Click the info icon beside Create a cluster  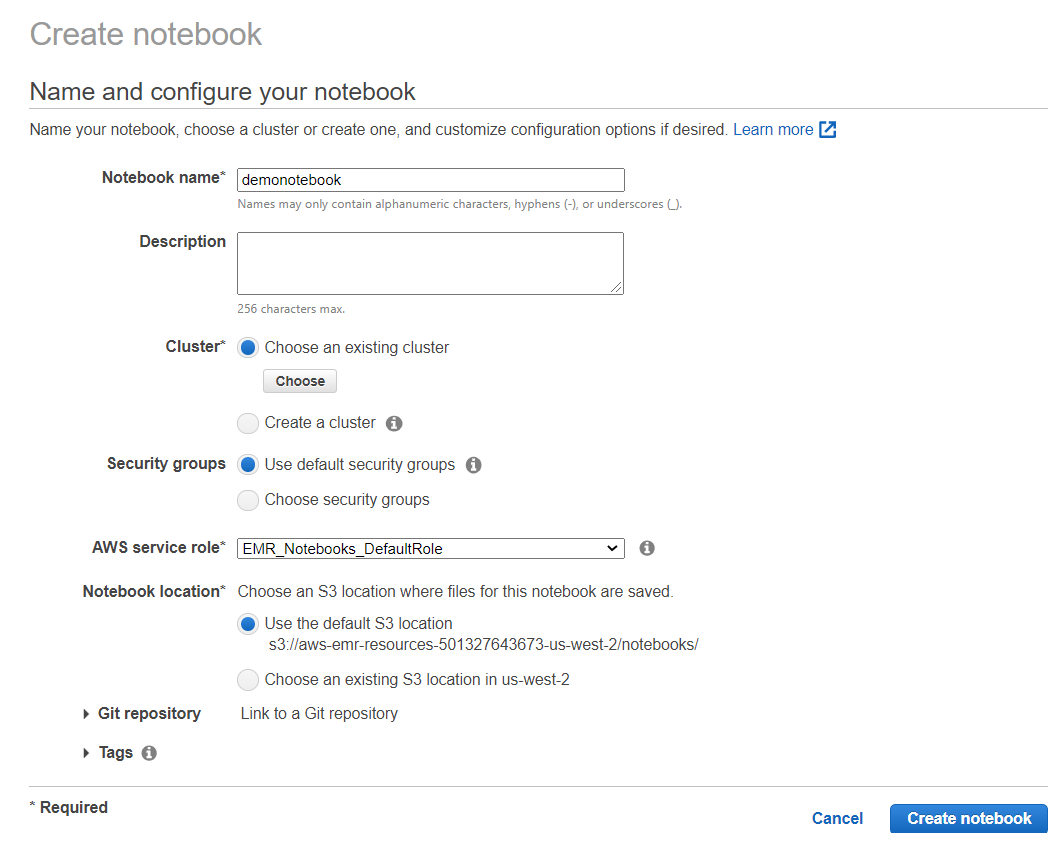pyautogui.click(x=393, y=423)
